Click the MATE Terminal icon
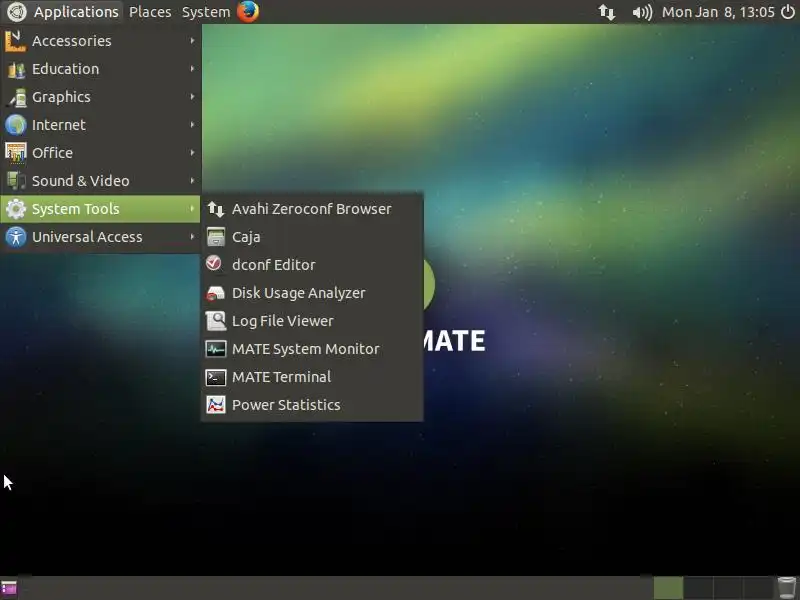Viewport: 800px width, 600px height. click(x=216, y=377)
